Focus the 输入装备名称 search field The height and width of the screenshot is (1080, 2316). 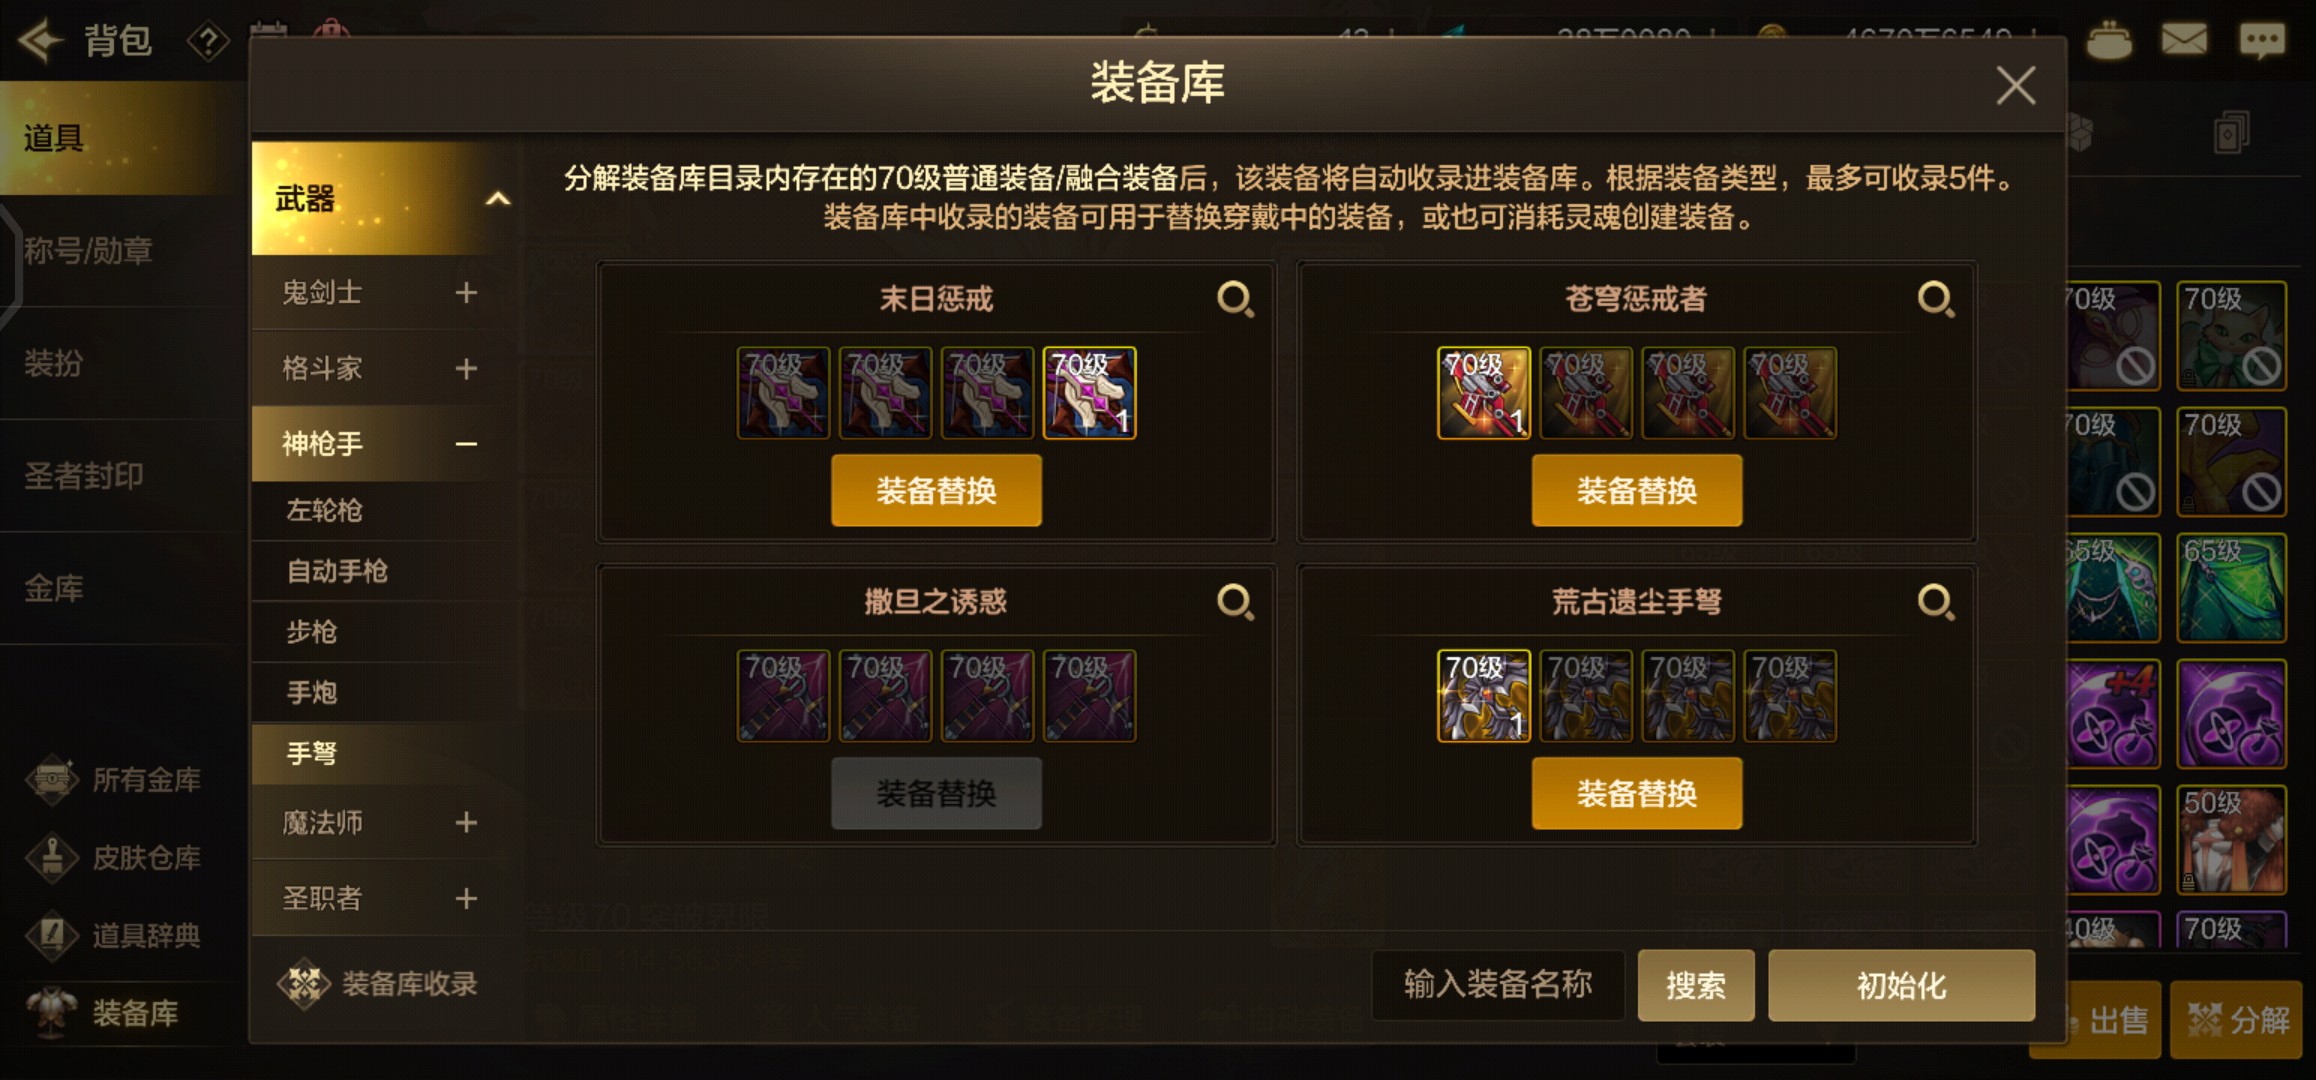(x=1498, y=985)
